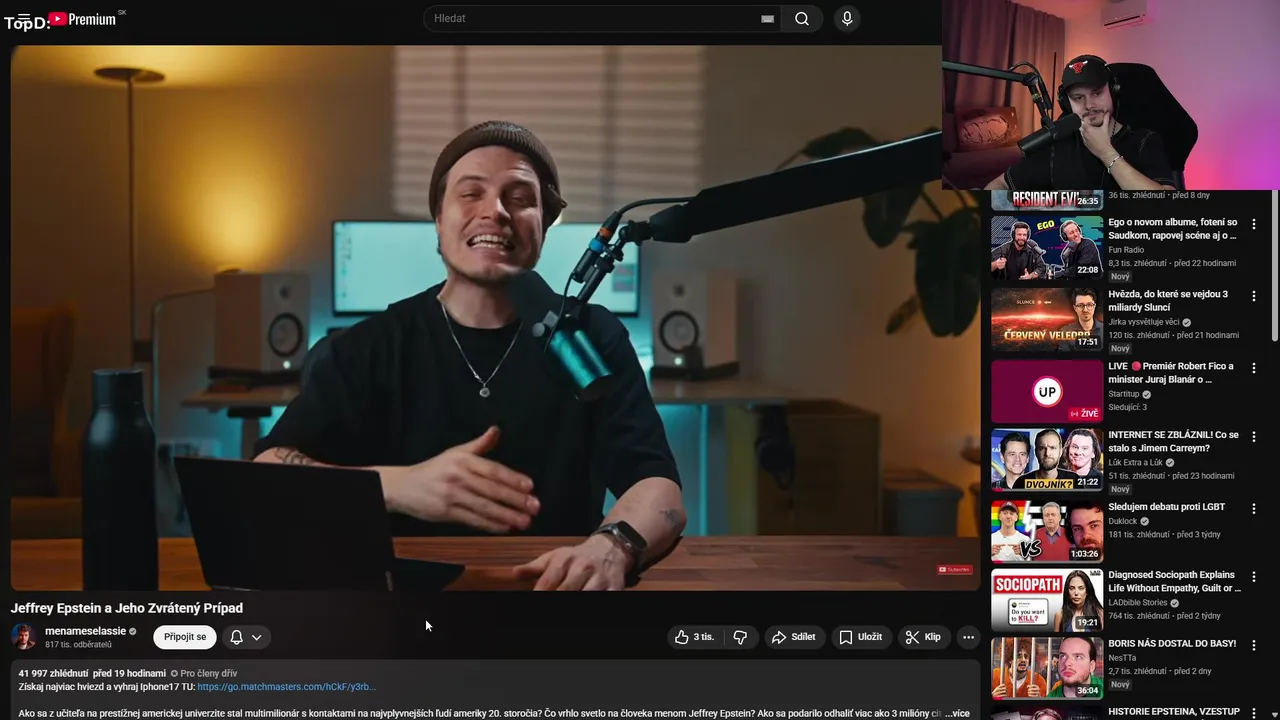1280x720 pixels.
Task: Open title 'Ego o novom albume, fotení so Saudkom'
Action: tap(1173, 229)
